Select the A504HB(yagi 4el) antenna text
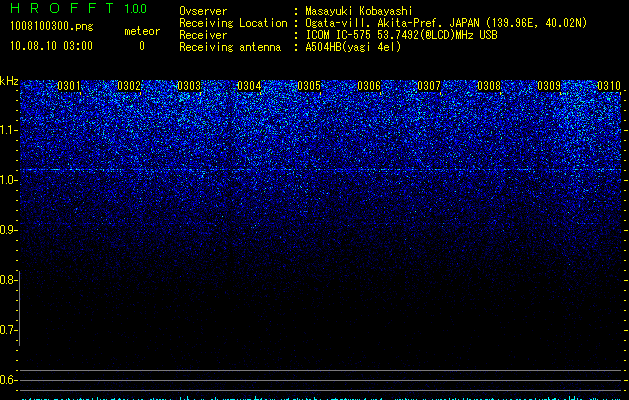 tap(353, 47)
